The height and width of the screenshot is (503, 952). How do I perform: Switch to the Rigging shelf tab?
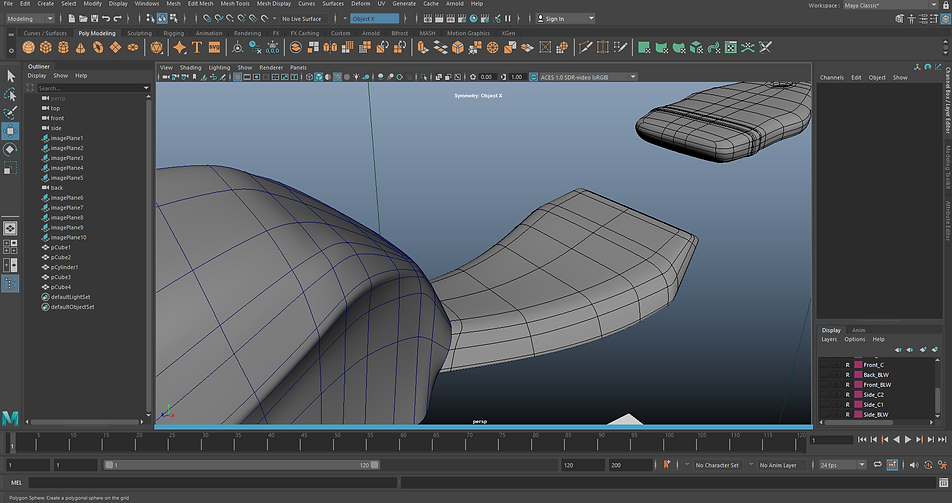click(x=174, y=33)
